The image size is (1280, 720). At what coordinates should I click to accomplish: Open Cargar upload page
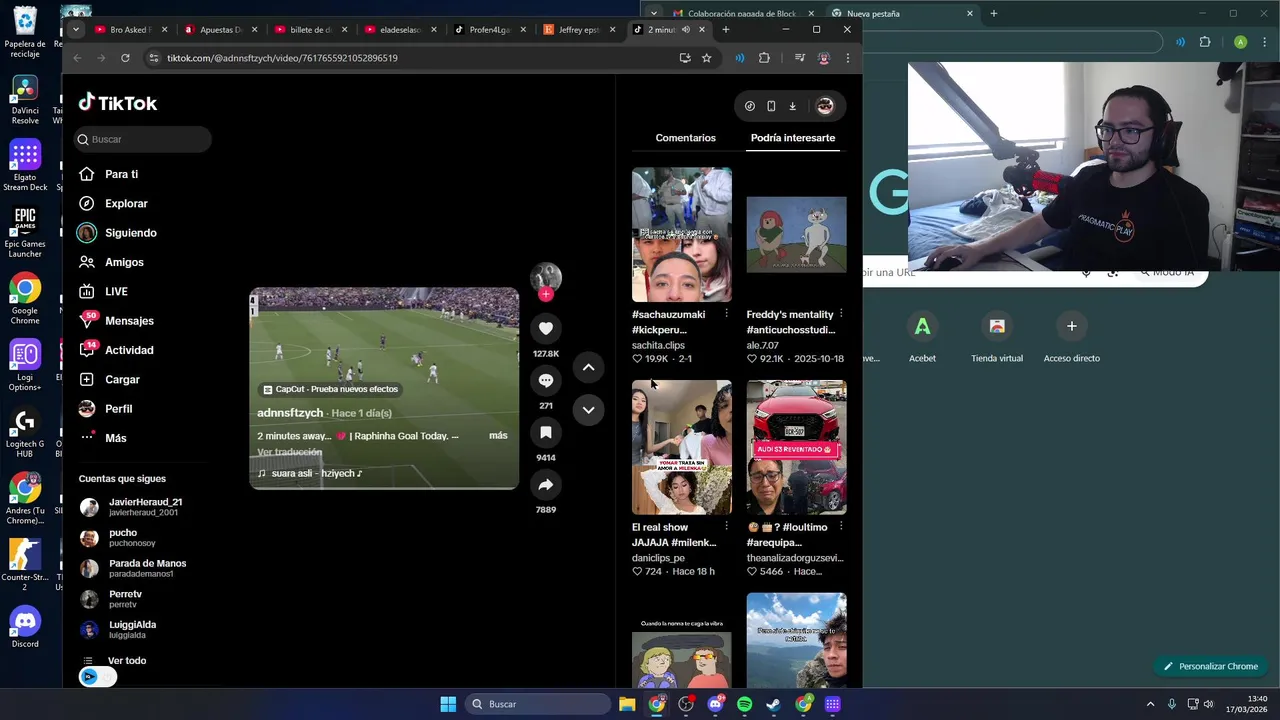[x=122, y=379]
